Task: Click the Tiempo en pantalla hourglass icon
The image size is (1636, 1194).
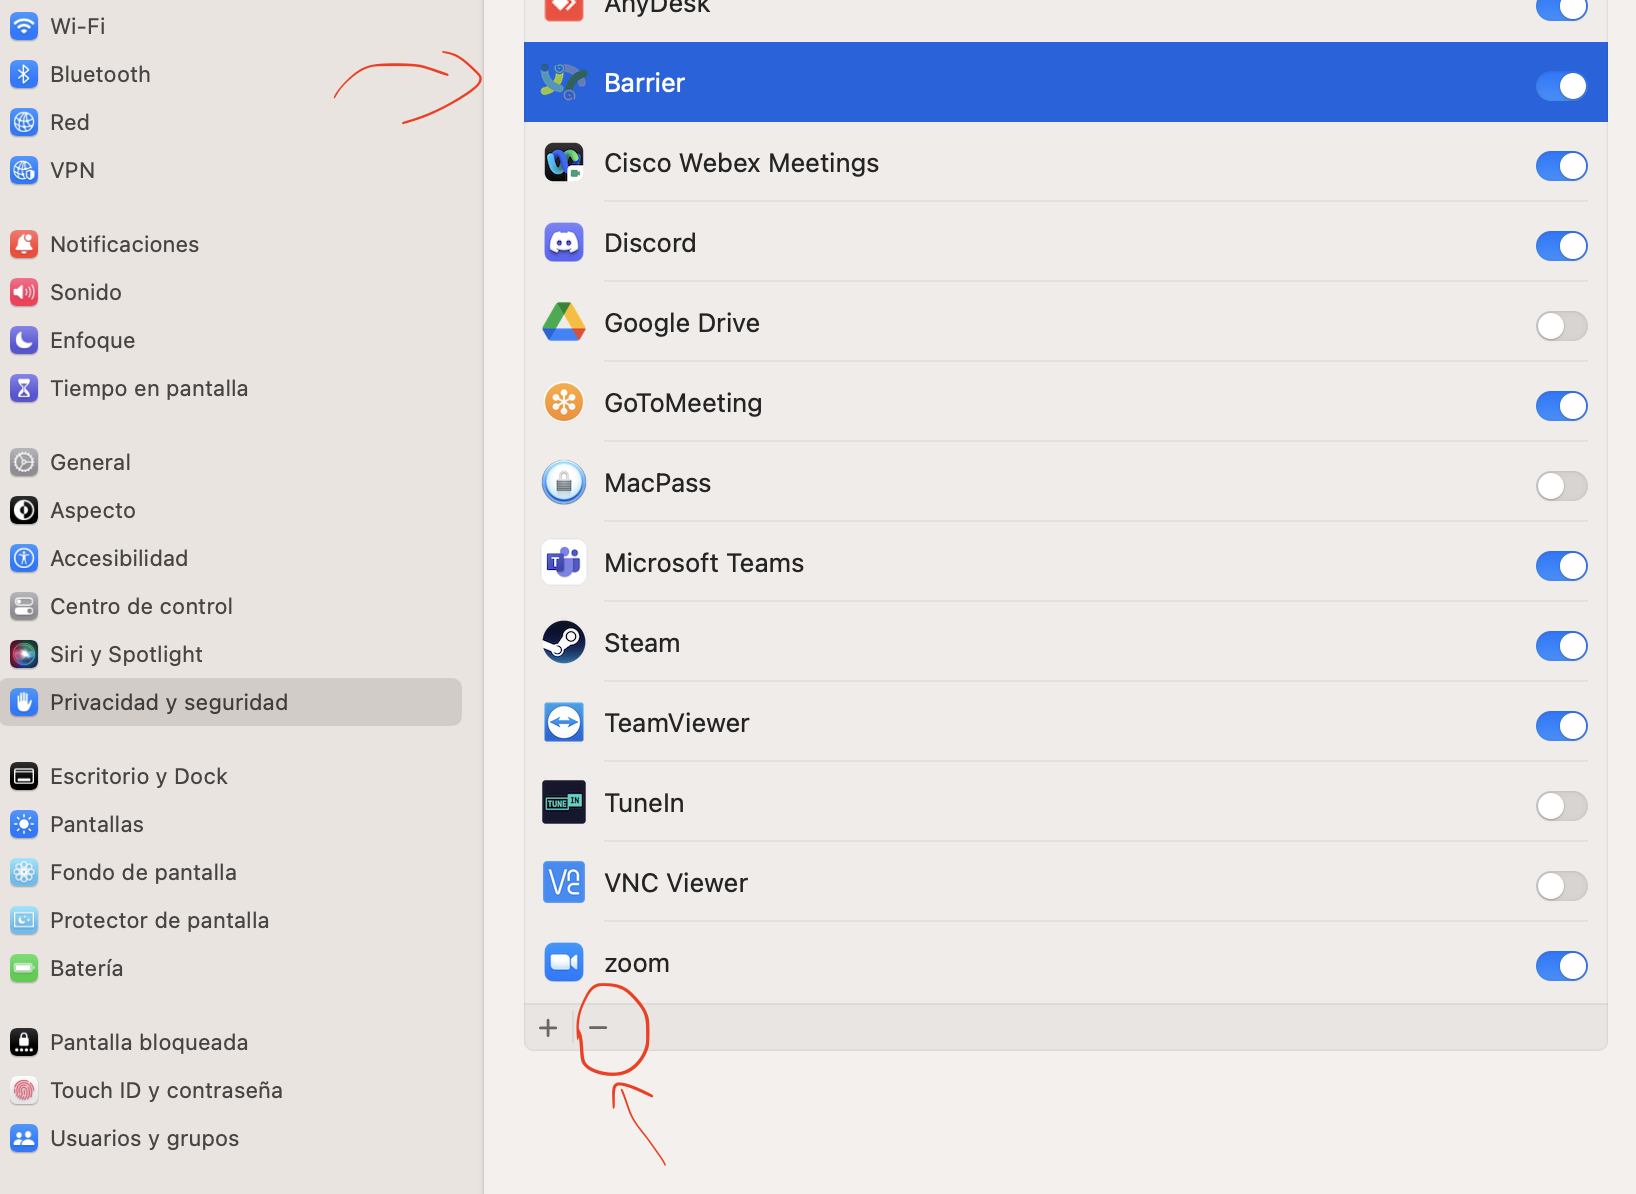Action: pyautogui.click(x=24, y=388)
